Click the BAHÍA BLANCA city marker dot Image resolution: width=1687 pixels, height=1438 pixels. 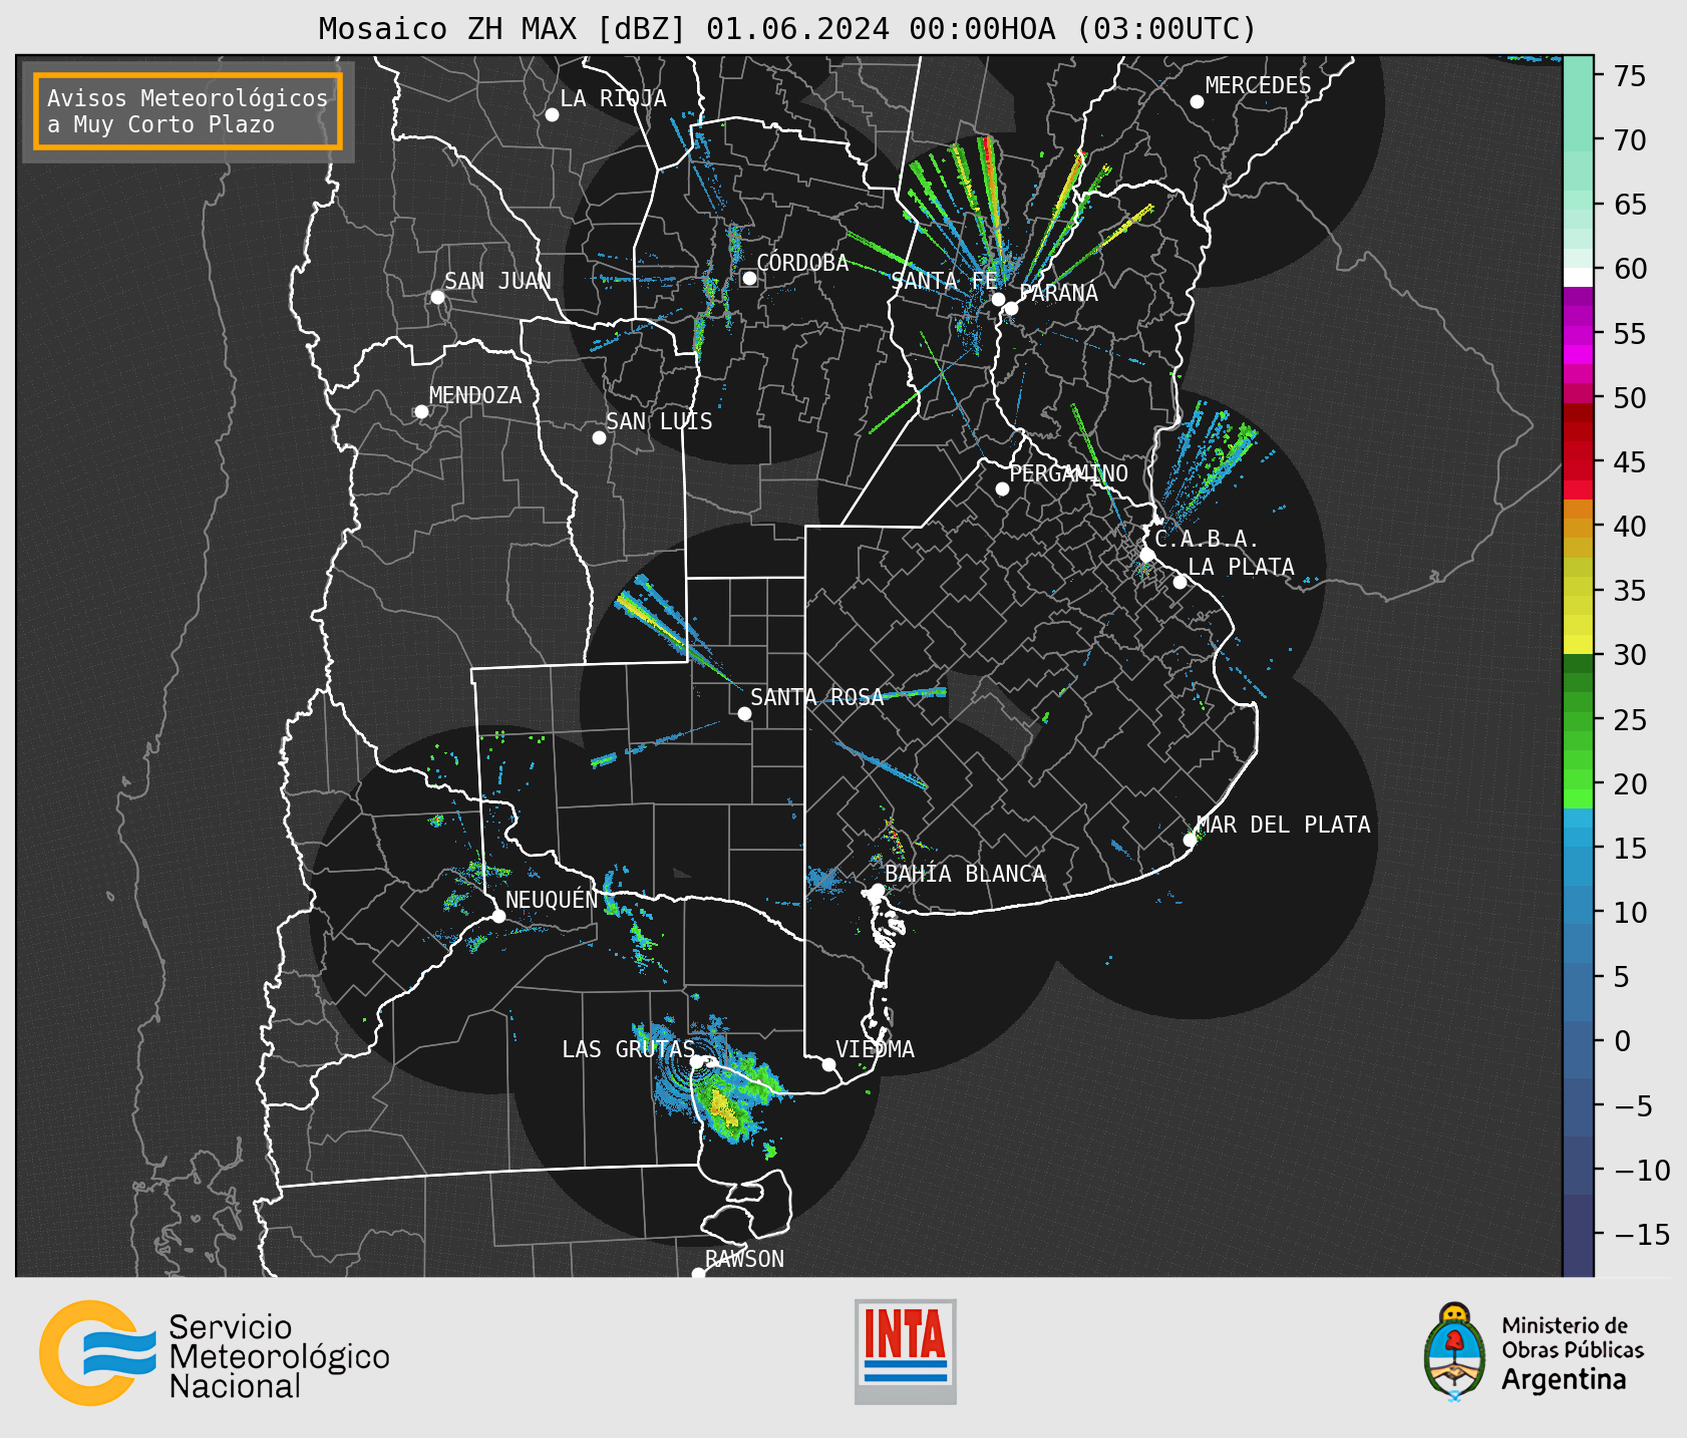pyautogui.click(x=877, y=890)
